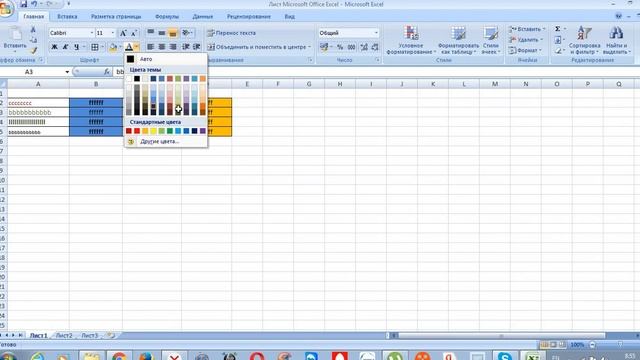Toggle center horizontal alignment
This screenshot has height=360, width=640.
click(162, 47)
